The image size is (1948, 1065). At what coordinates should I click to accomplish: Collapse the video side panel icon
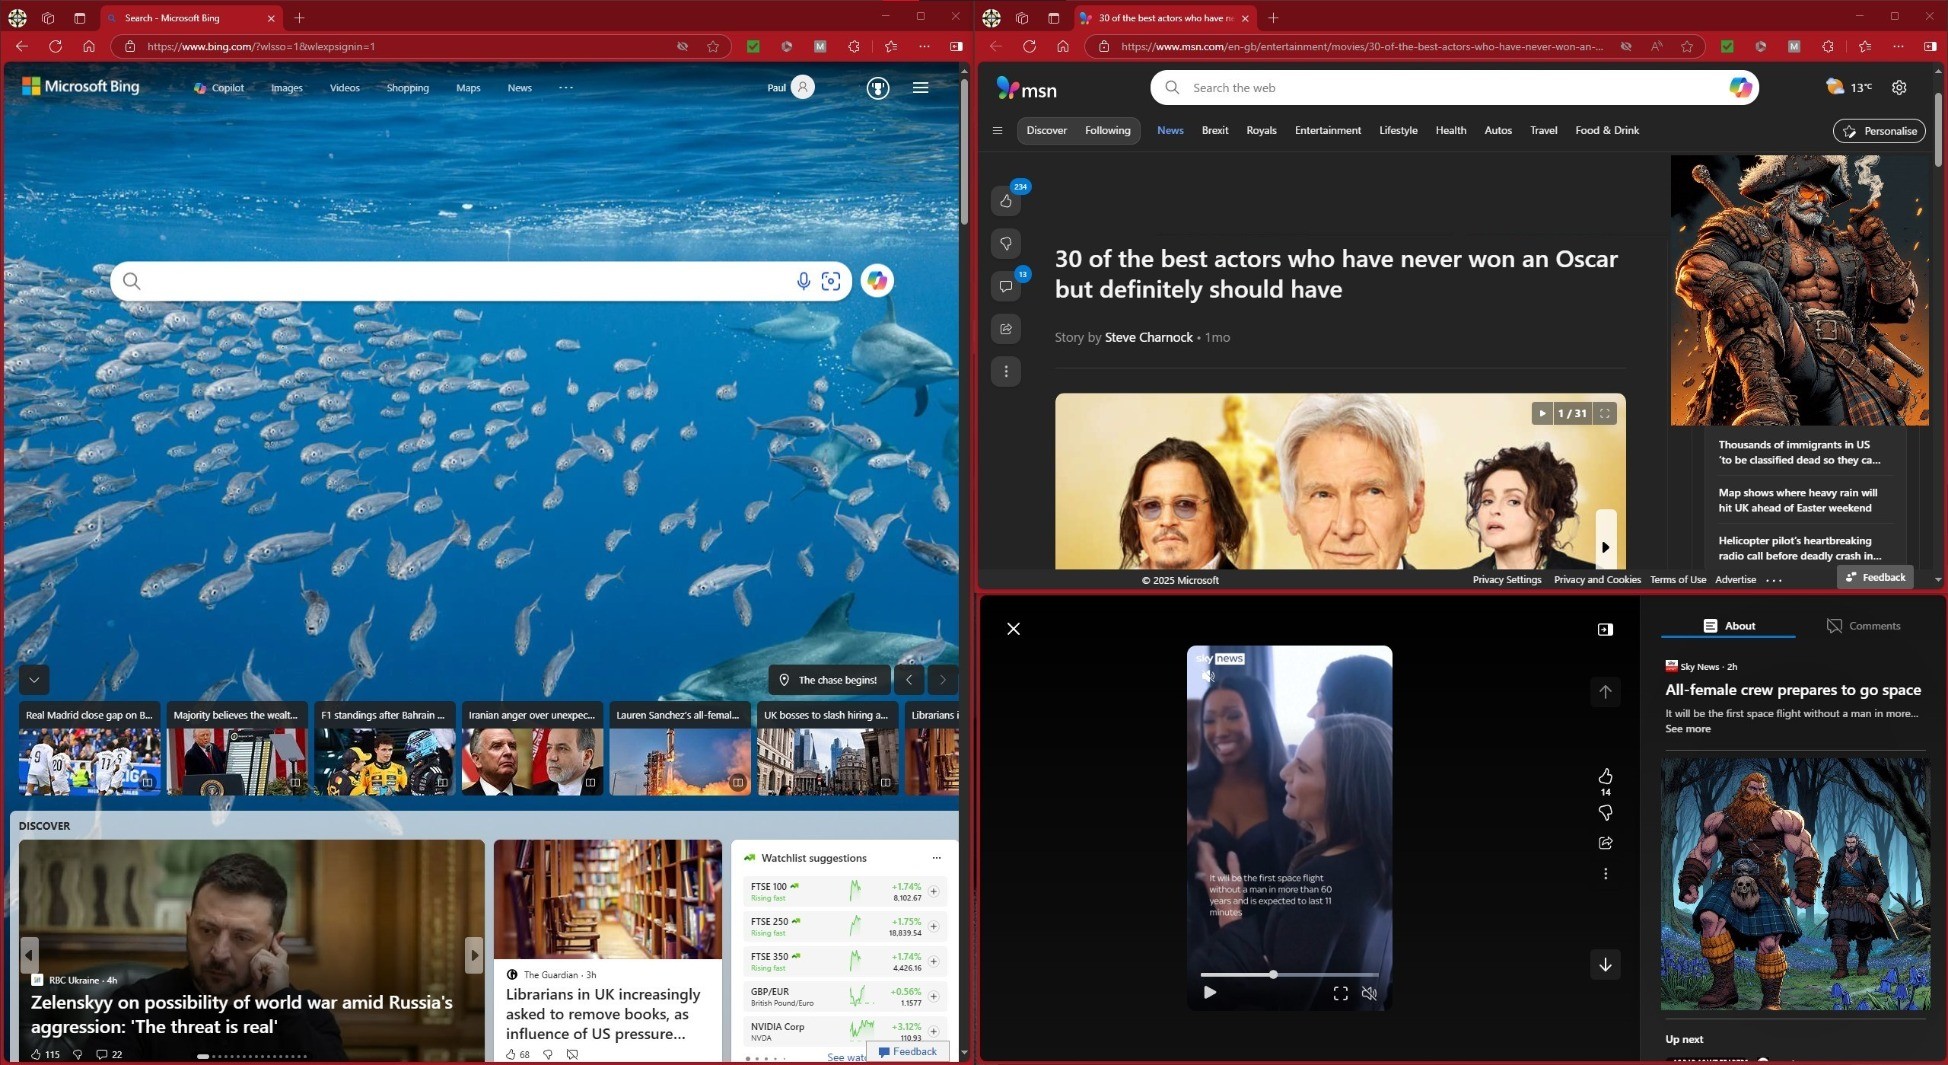tap(1605, 629)
